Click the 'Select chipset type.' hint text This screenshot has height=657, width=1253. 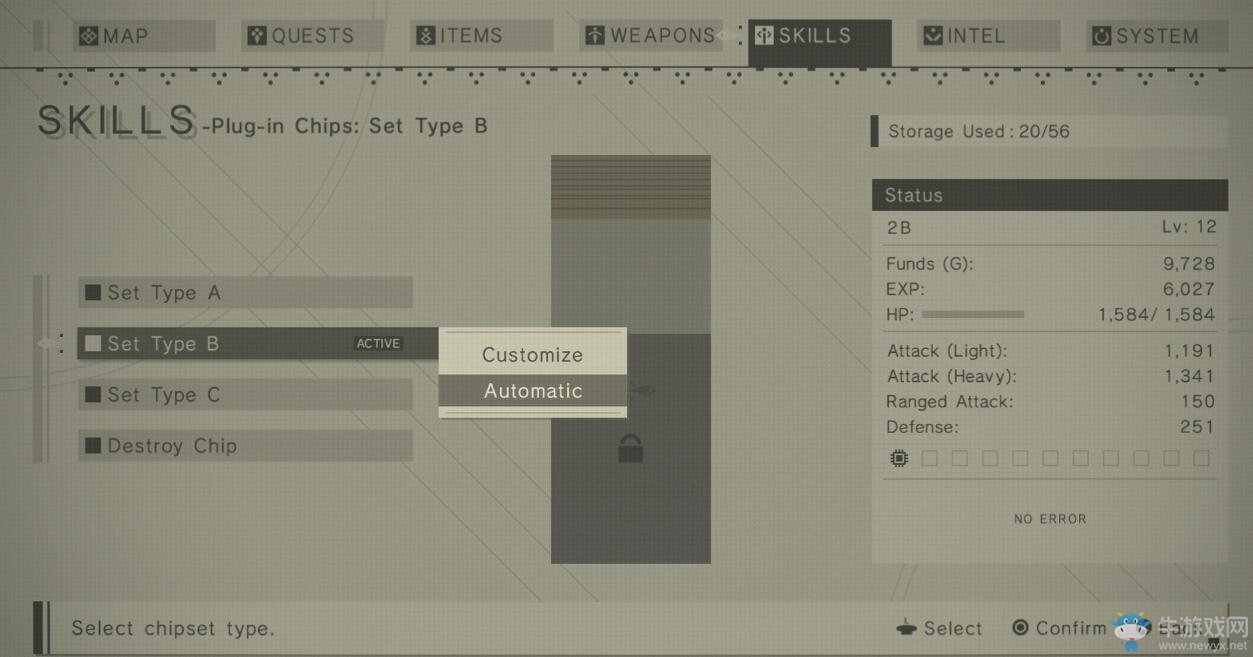(173, 628)
